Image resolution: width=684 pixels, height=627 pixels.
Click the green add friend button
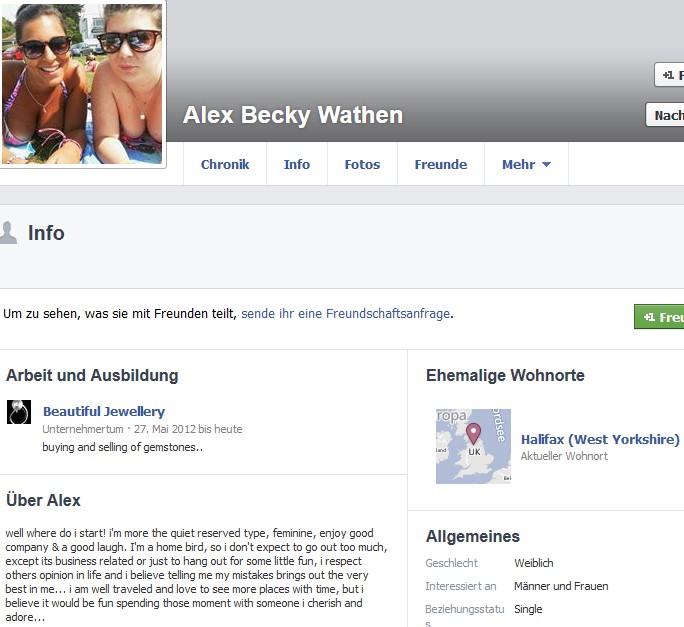tap(659, 317)
